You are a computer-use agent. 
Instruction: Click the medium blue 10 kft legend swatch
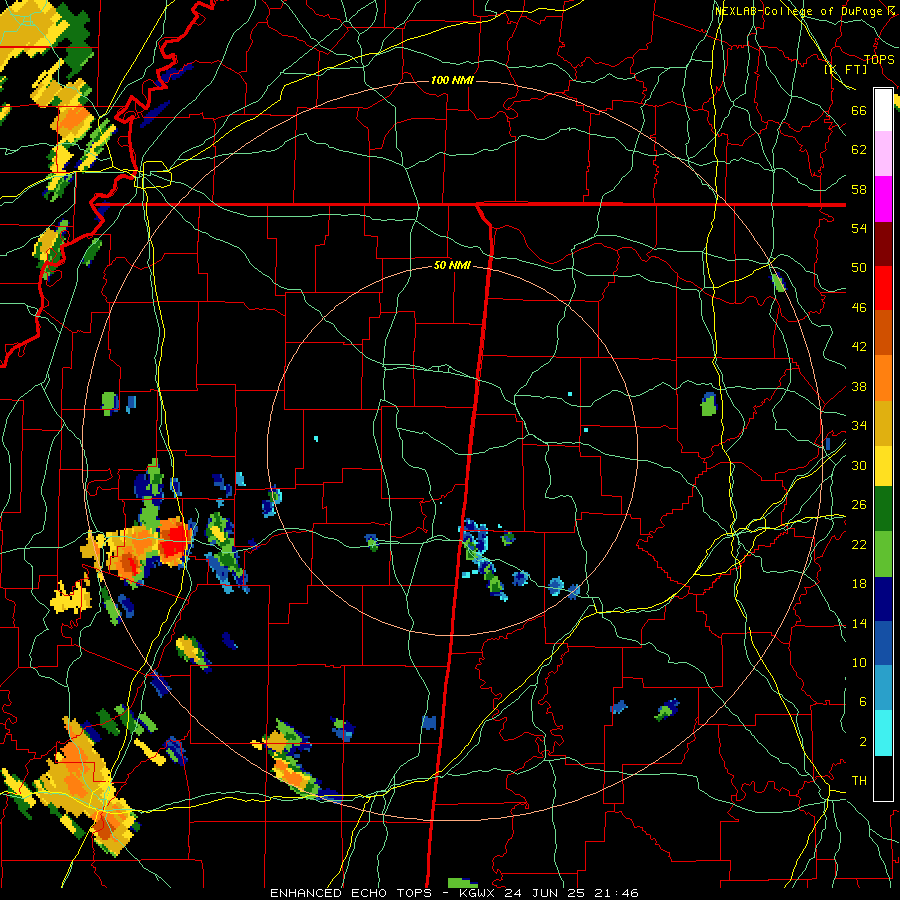coord(883,643)
